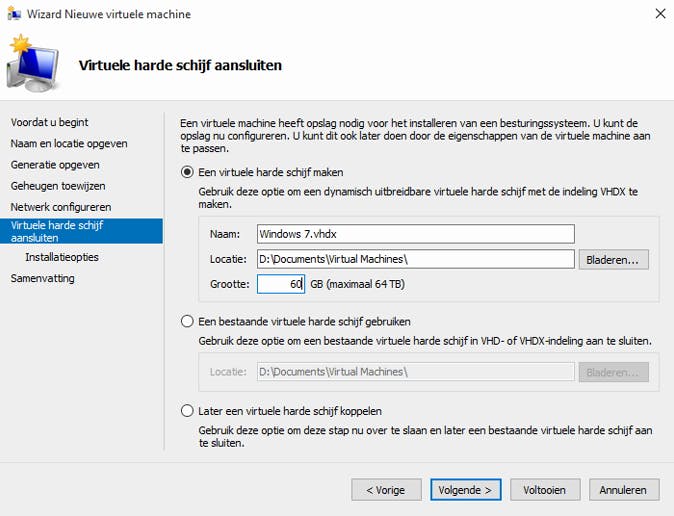Choose 'Later een virtuele harde schijf koppelen'
Screen dimensions: 674x516
(x=187, y=410)
